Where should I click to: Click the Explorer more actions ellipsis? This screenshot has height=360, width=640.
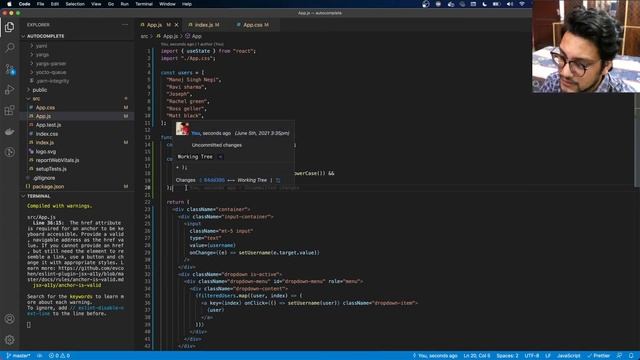[x=125, y=25]
